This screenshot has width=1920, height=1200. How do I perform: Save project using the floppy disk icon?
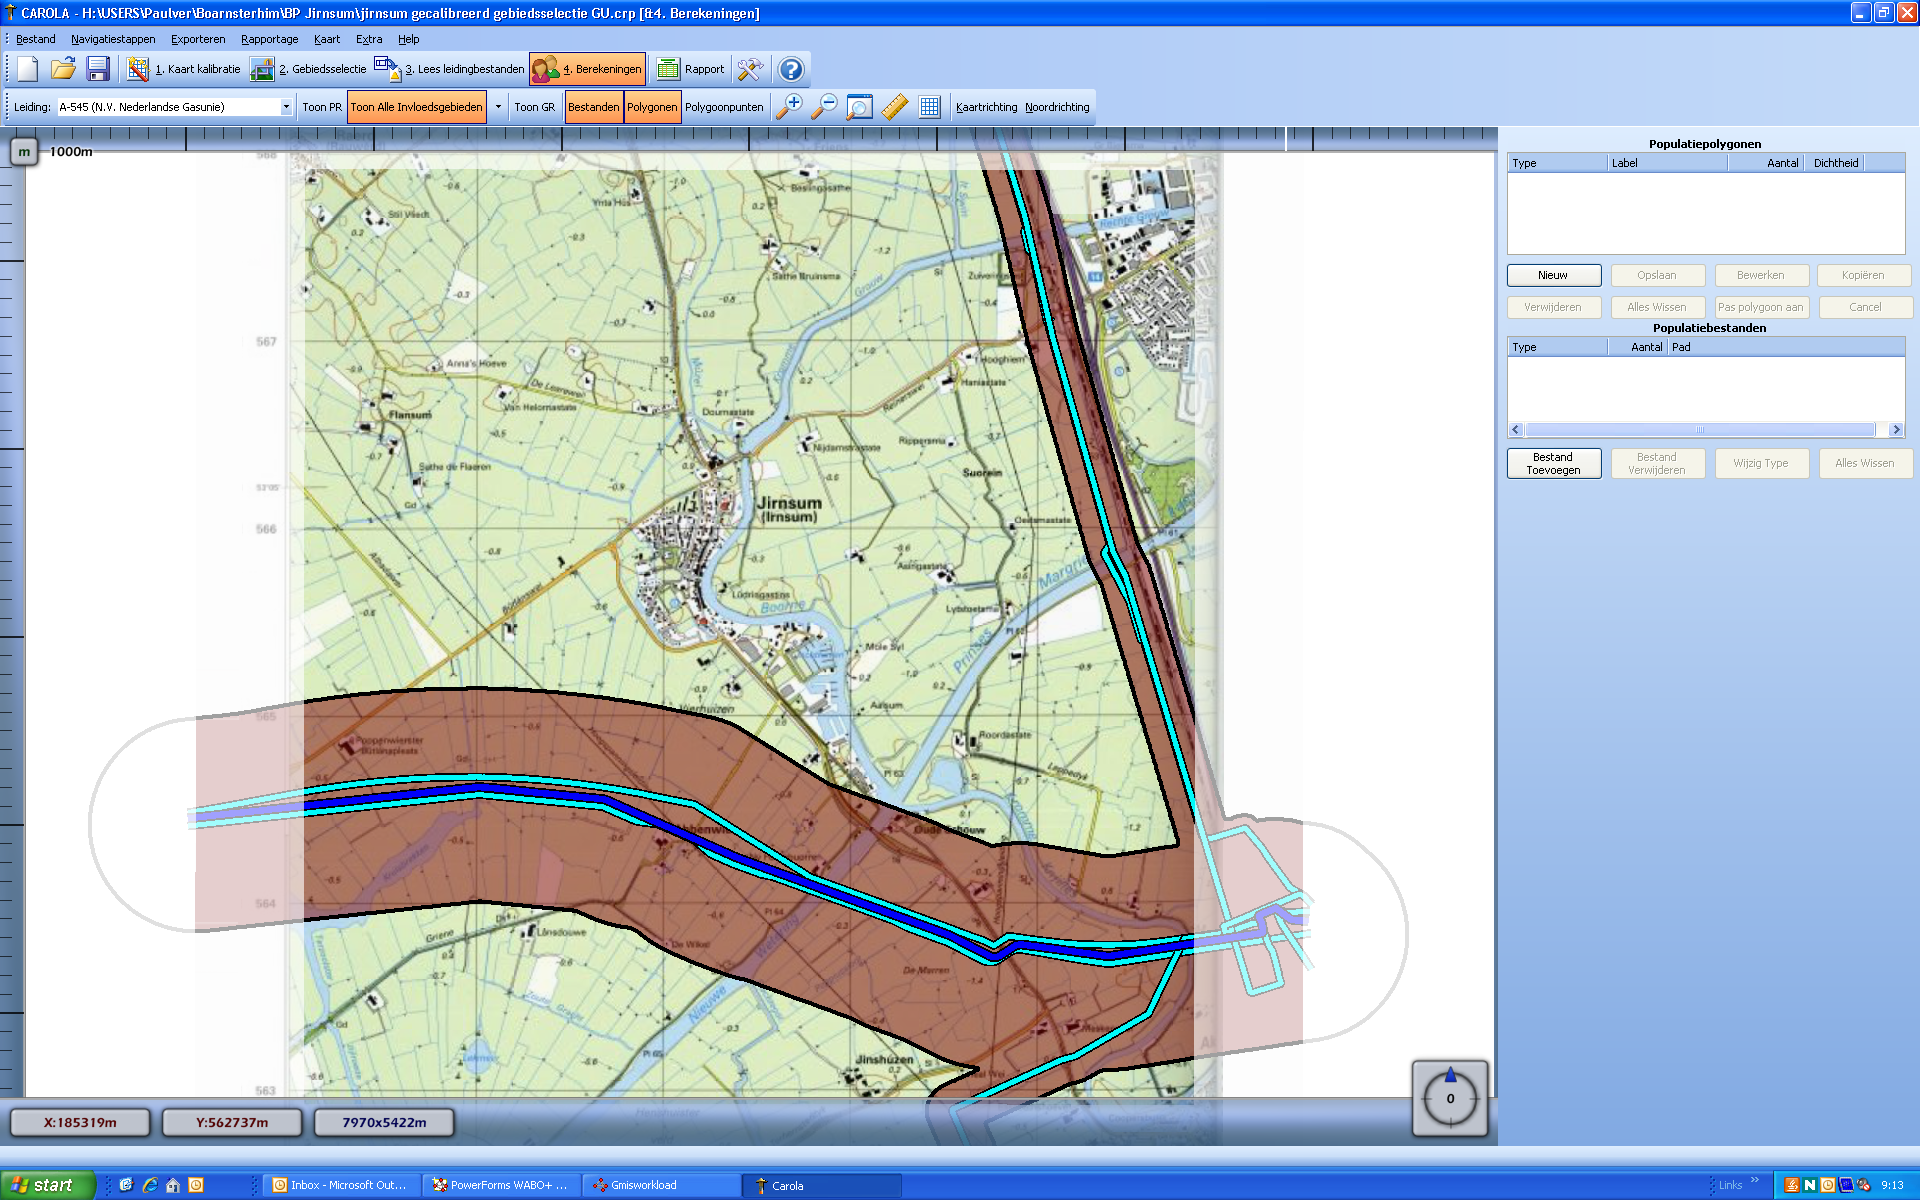coord(98,69)
